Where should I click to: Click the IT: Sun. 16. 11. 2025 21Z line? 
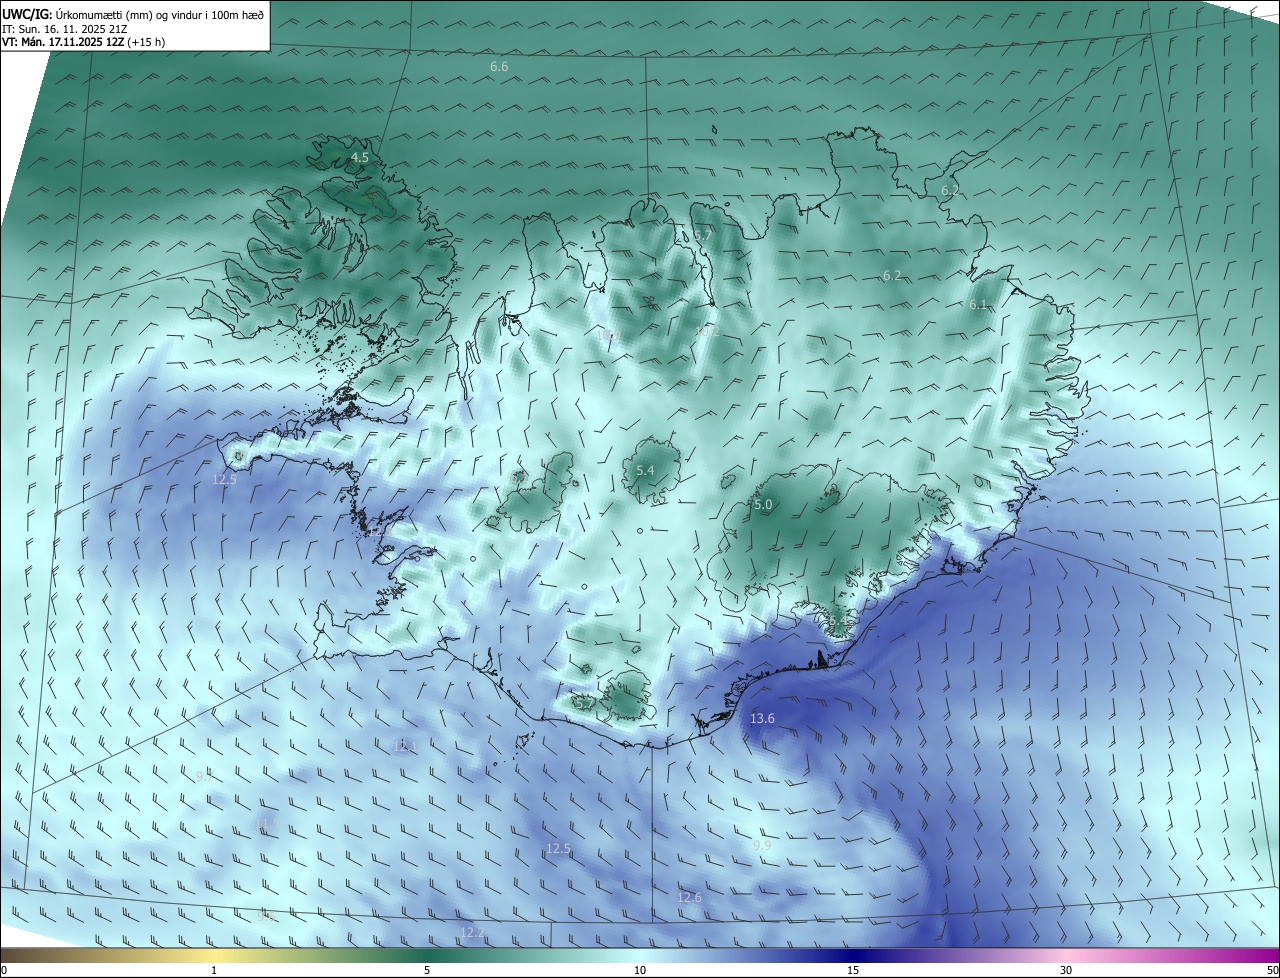pyautogui.click(x=64, y=29)
